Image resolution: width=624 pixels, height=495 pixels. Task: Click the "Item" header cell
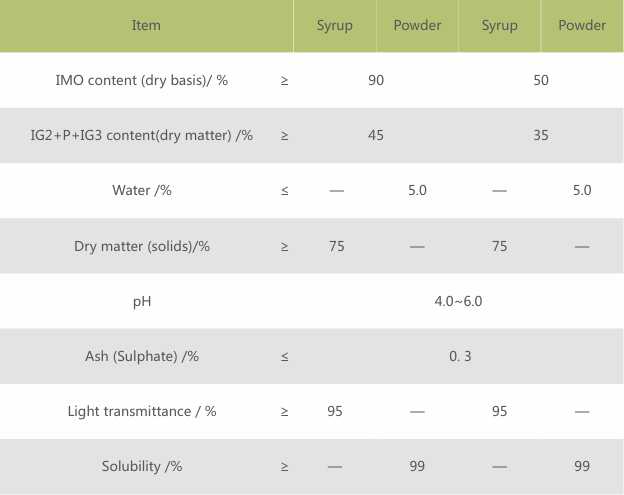pos(146,25)
